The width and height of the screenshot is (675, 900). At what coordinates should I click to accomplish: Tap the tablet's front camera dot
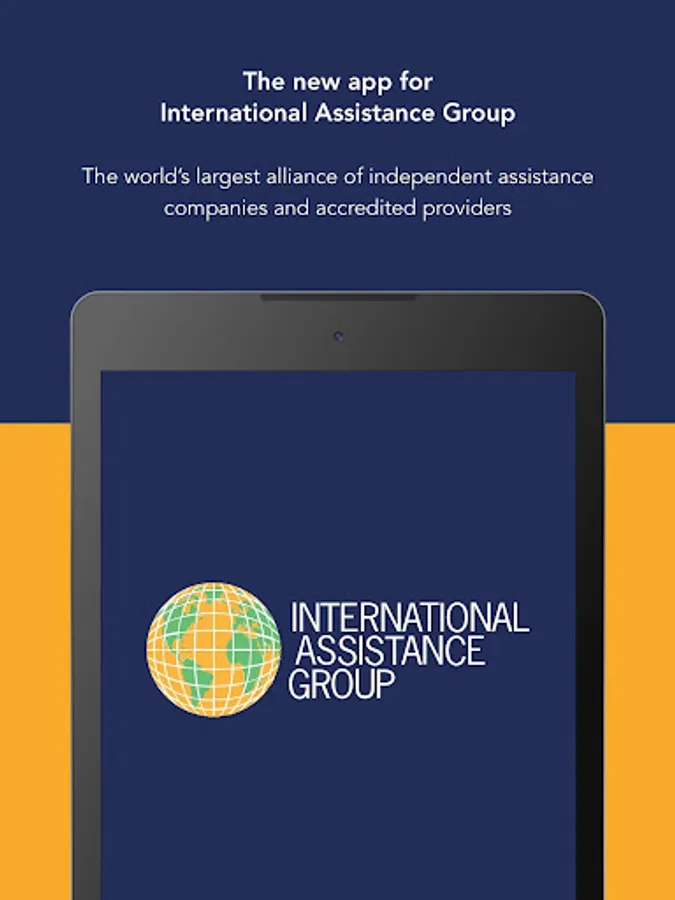point(338,336)
